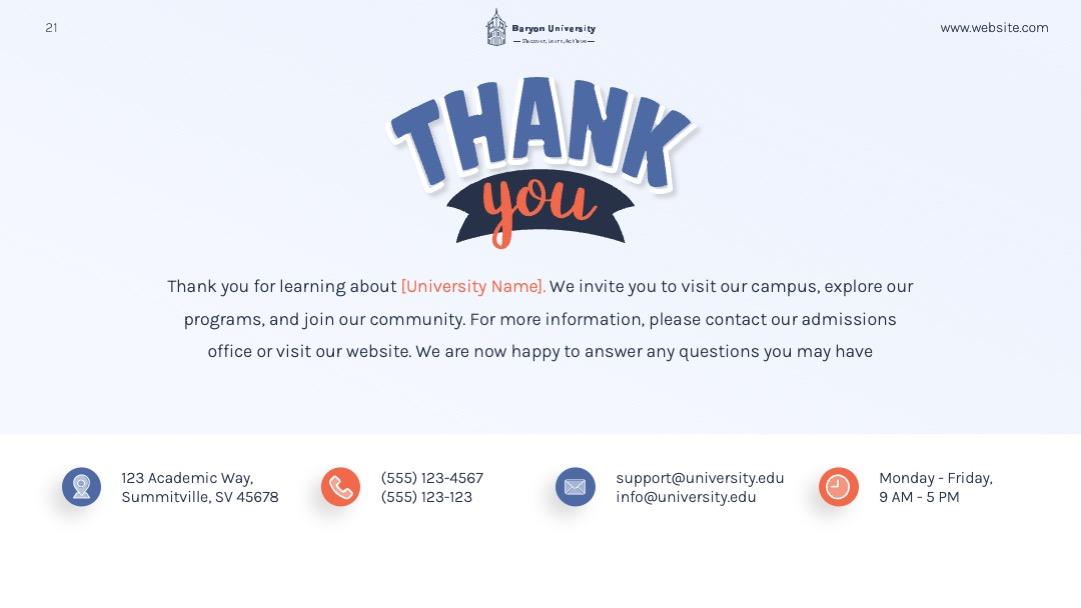Click the 'Monday - Friday,' hours text
The width and height of the screenshot is (1081, 608).
[x=936, y=478]
